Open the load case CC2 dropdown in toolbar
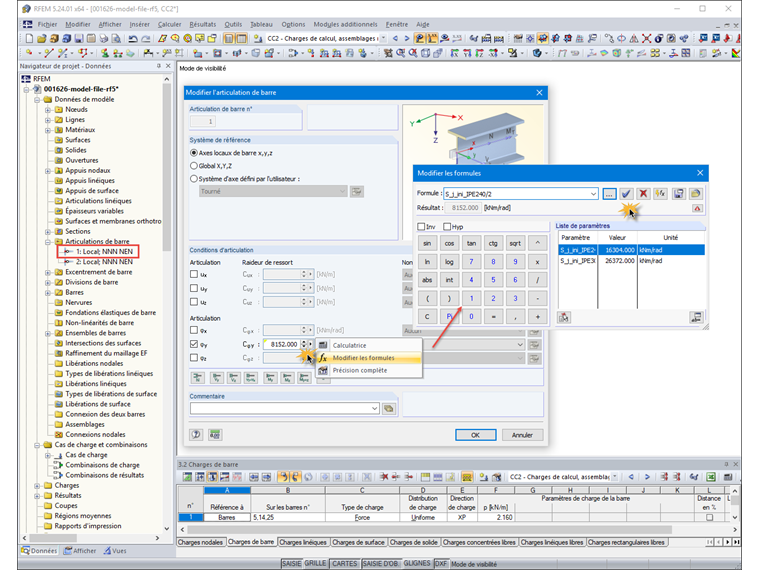Image resolution: width=760 pixels, height=570 pixels. [x=383, y=38]
